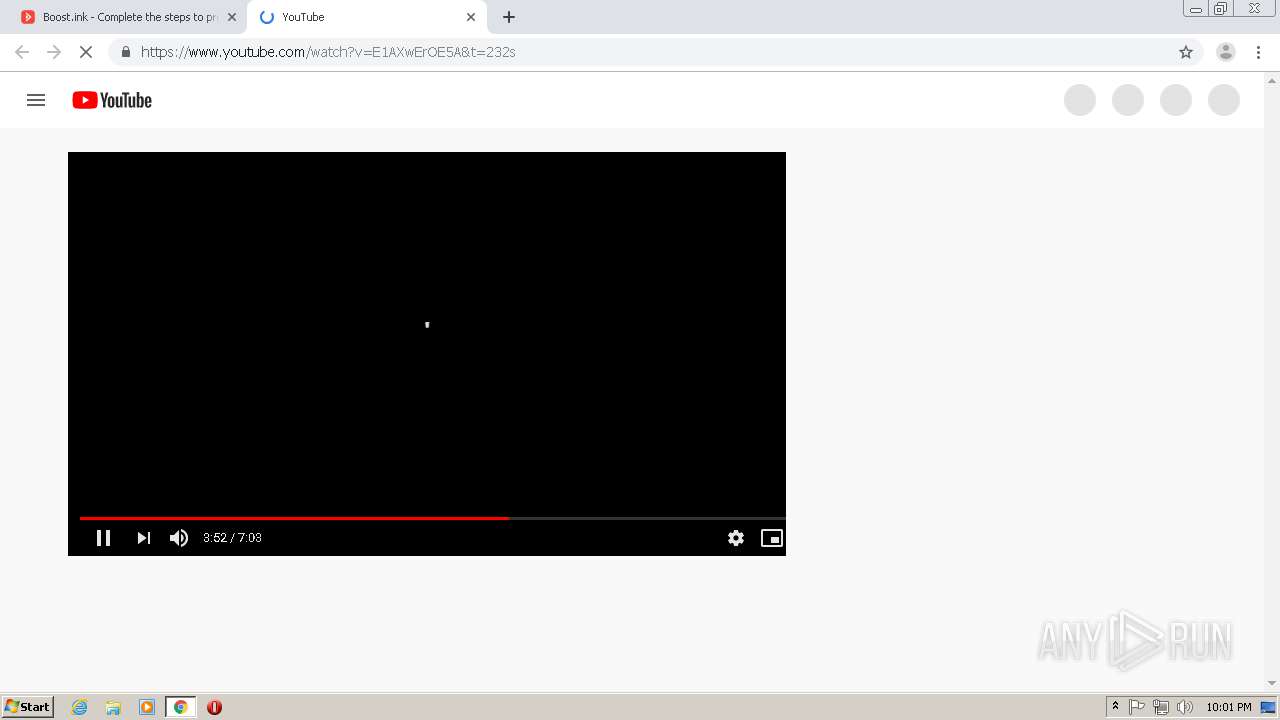Switch to the Boost.ink tab

(x=128, y=17)
